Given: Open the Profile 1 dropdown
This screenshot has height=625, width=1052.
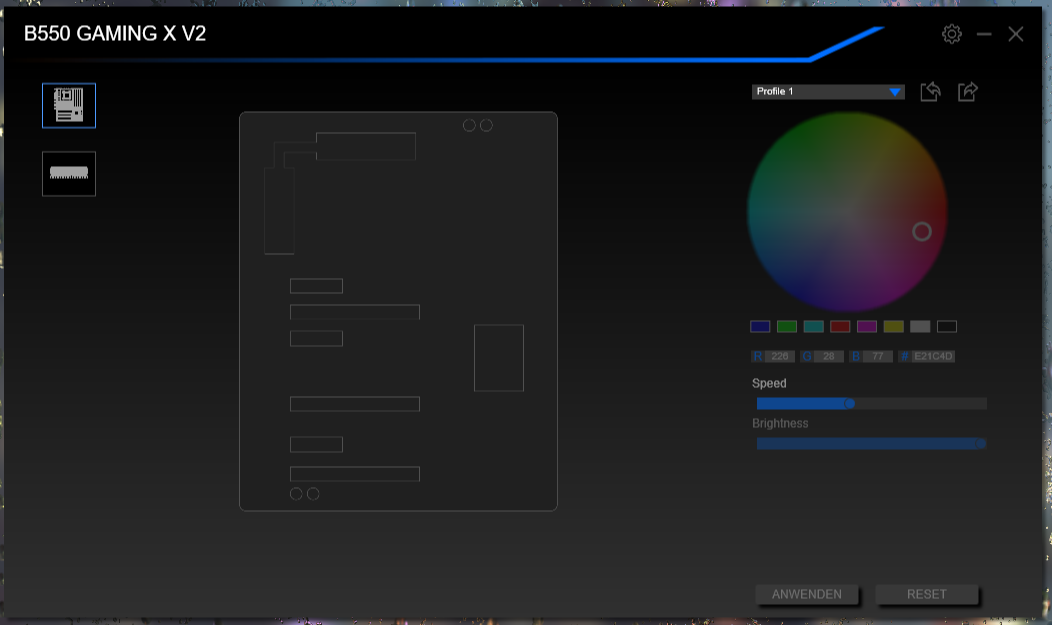Looking at the screenshot, I should [828, 91].
